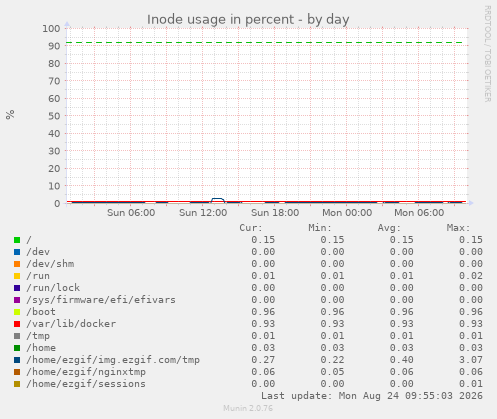Click the Cur: column header

coord(251,228)
